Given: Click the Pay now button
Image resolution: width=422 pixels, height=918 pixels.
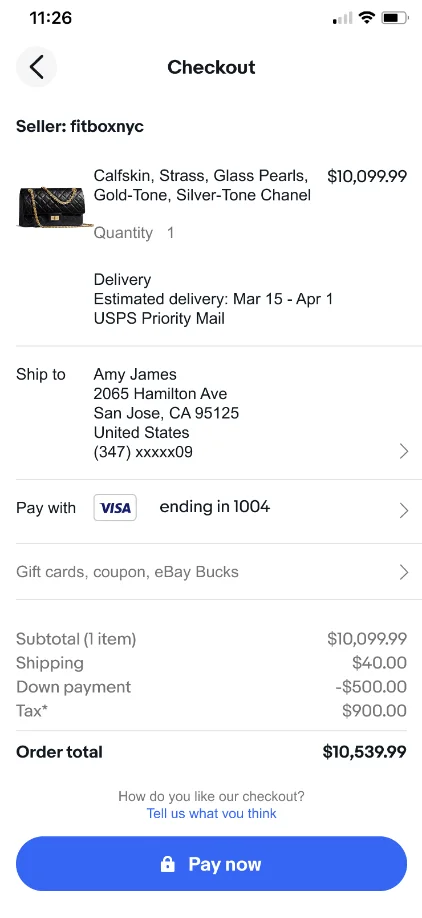Looking at the screenshot, I should pos(211,864).
